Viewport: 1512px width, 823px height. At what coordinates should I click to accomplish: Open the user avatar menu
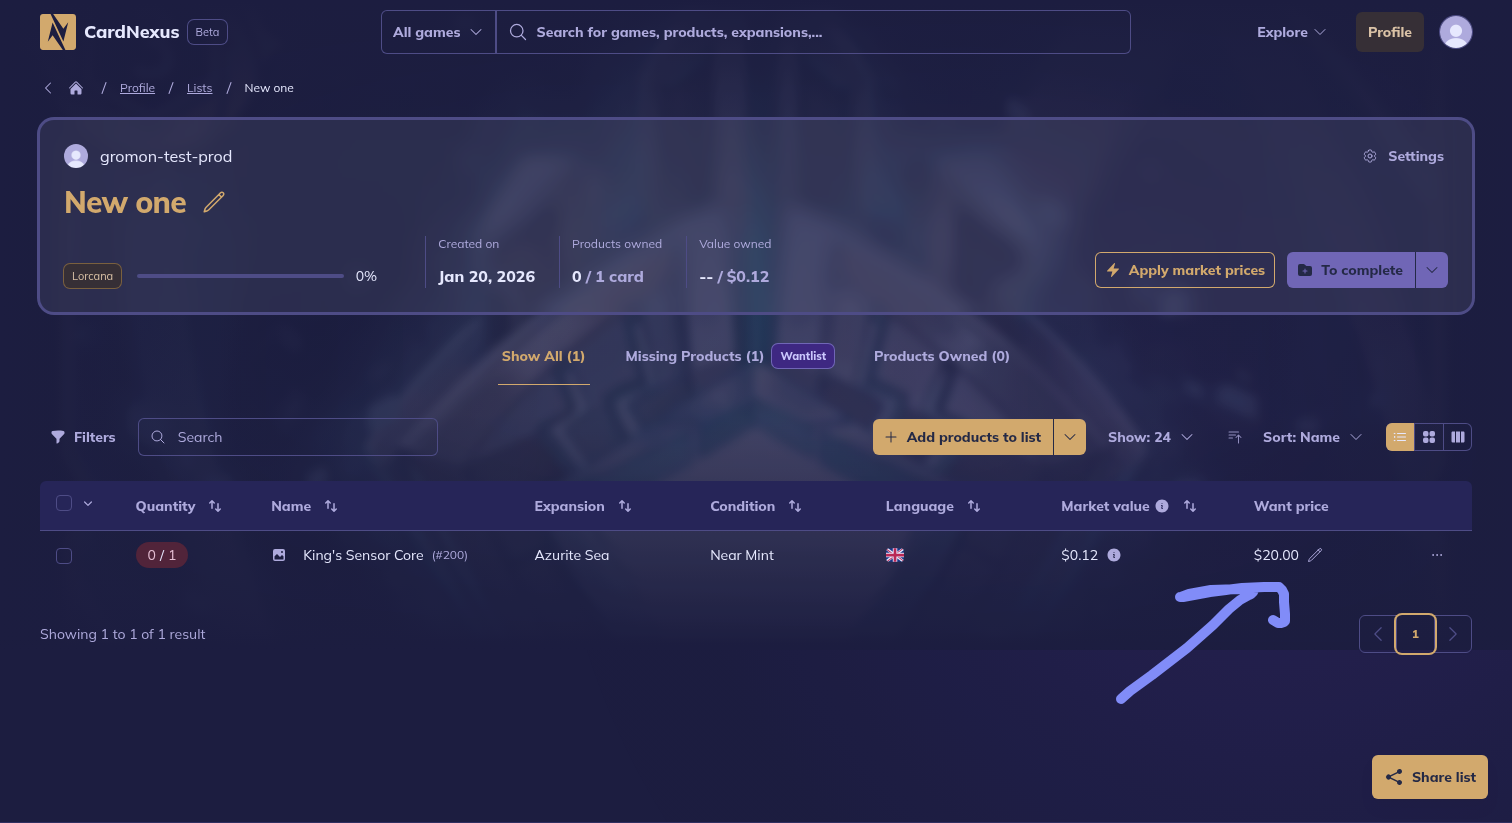tap(1456, 32)
